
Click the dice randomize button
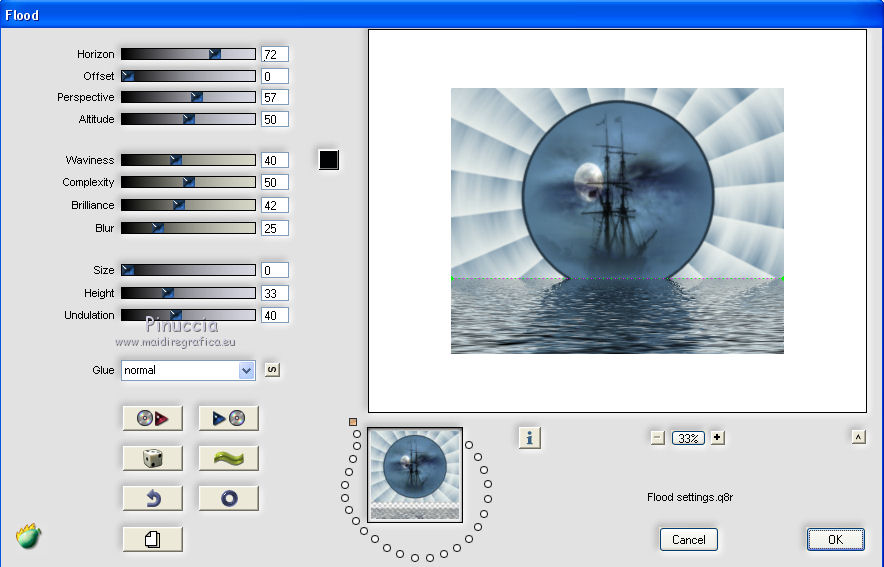153,458
